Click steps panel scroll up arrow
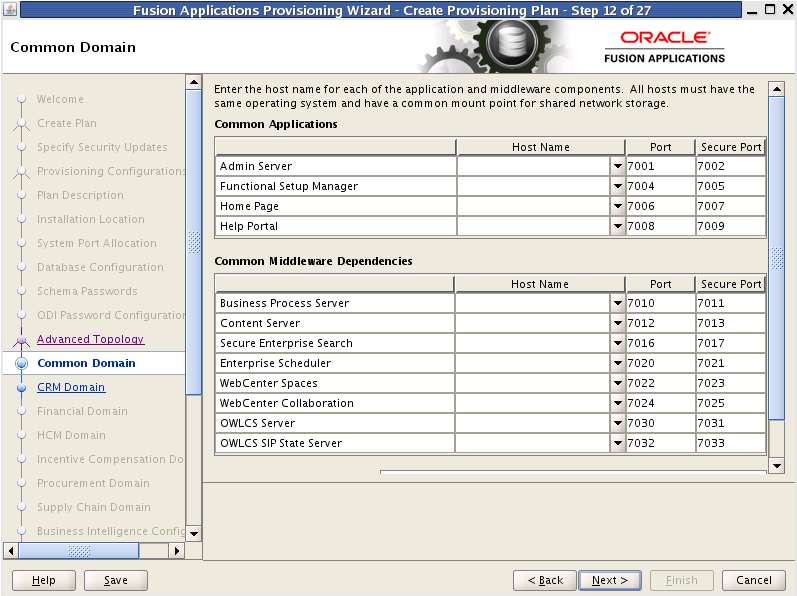797x596 pixels. tap(194, 82)
